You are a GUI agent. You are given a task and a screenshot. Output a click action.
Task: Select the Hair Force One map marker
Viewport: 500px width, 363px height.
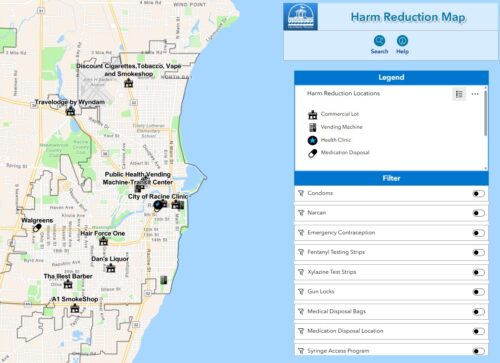point(104,241)
